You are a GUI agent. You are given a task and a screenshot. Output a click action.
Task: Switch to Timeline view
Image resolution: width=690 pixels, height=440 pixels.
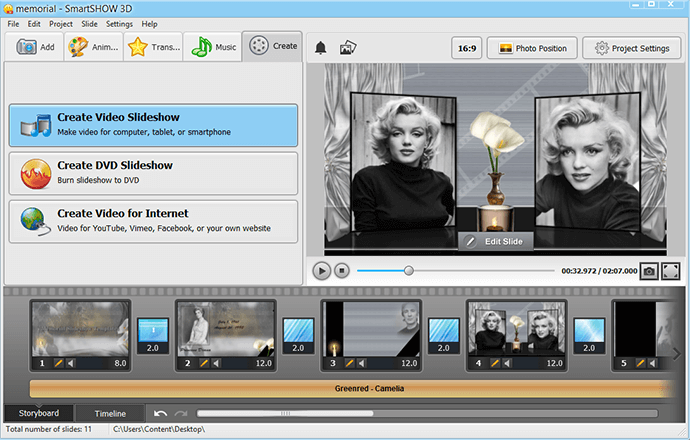110,414
